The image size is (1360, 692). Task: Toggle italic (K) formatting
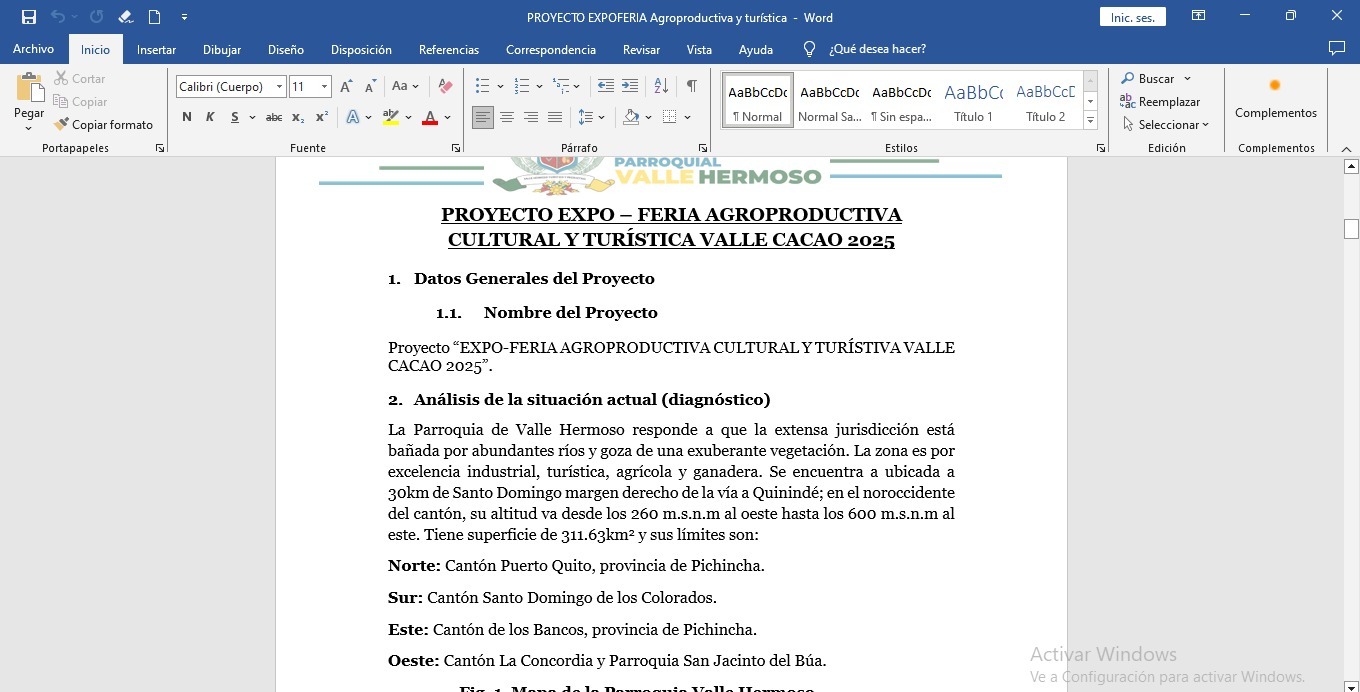(x=210, y=118)
